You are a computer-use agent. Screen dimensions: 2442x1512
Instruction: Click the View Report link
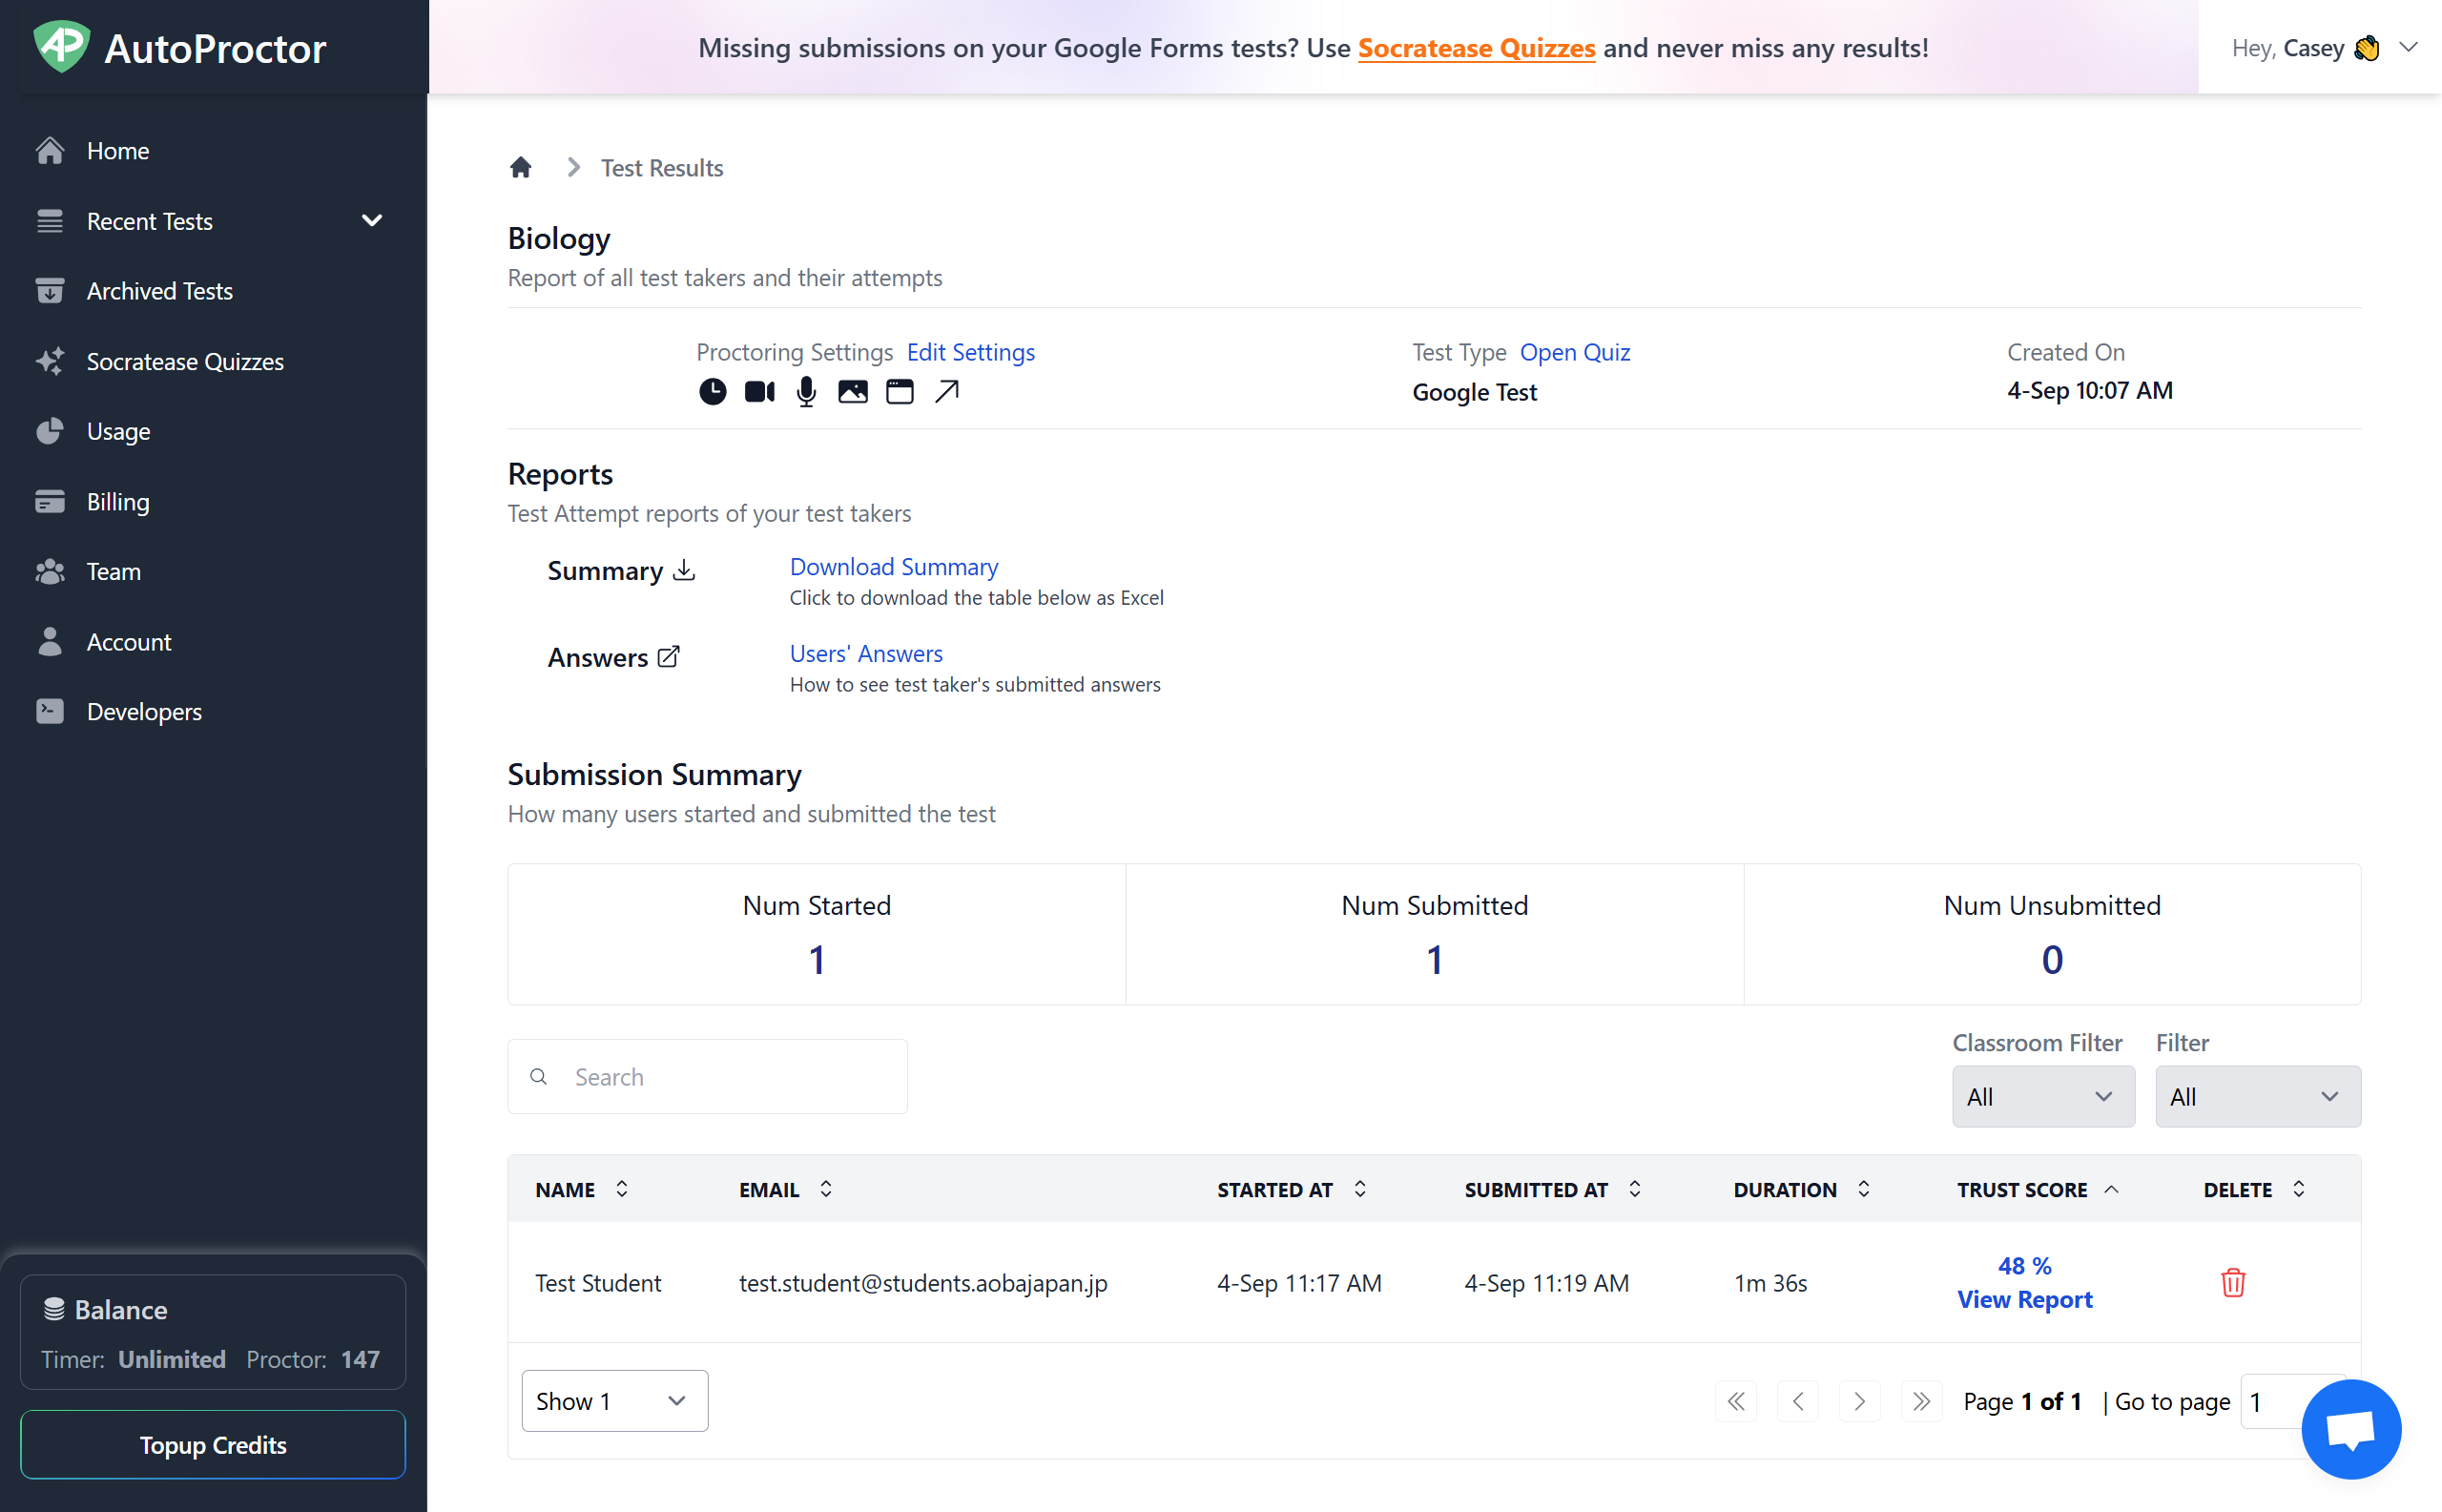pyautogui.click(x=2024, y=1299)
